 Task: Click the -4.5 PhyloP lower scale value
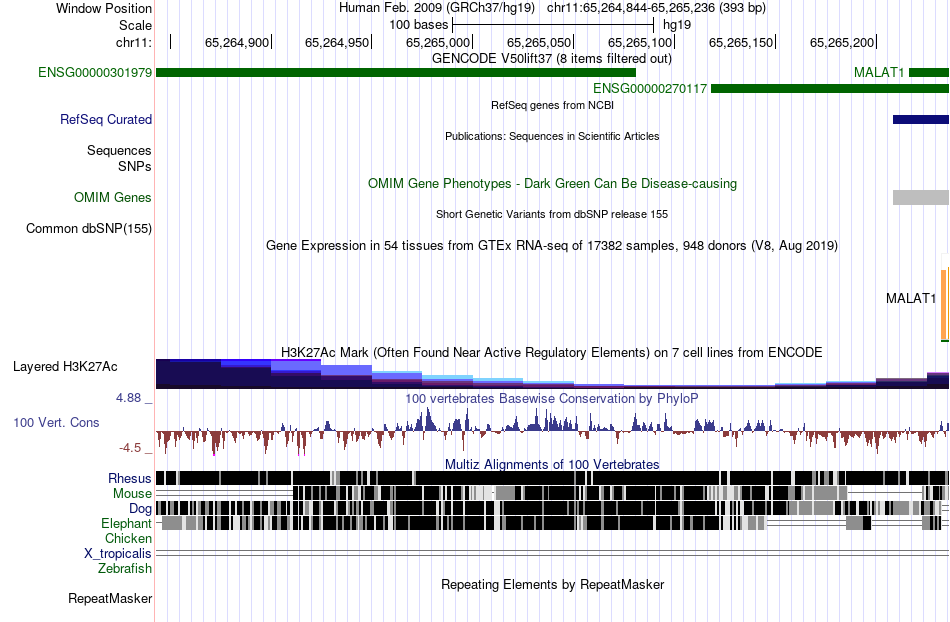tap(130, 448)
